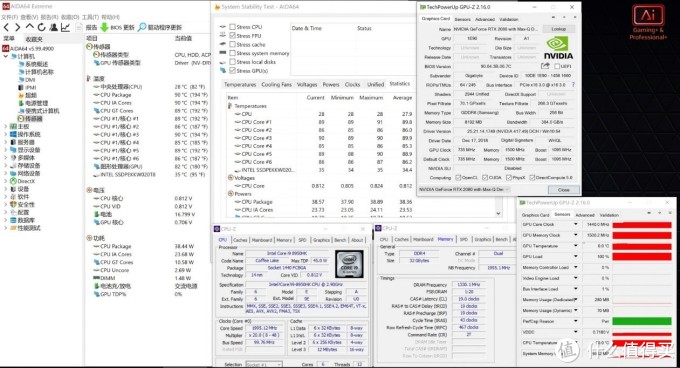Image resolution: width=680 pixels, height=368 pixels.
Task: Switch to the Voltages tab
Action: [x=307, y=85]
